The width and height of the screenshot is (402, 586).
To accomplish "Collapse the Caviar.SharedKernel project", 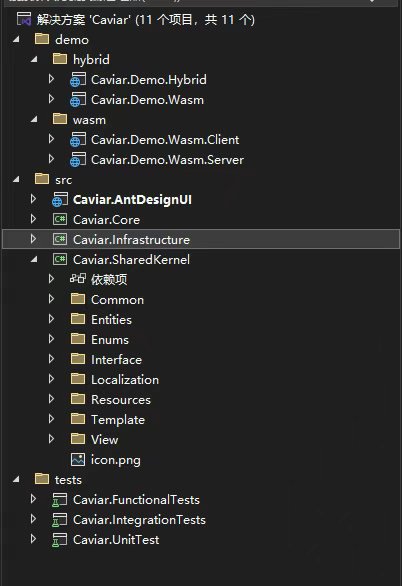I will point(34,259).
